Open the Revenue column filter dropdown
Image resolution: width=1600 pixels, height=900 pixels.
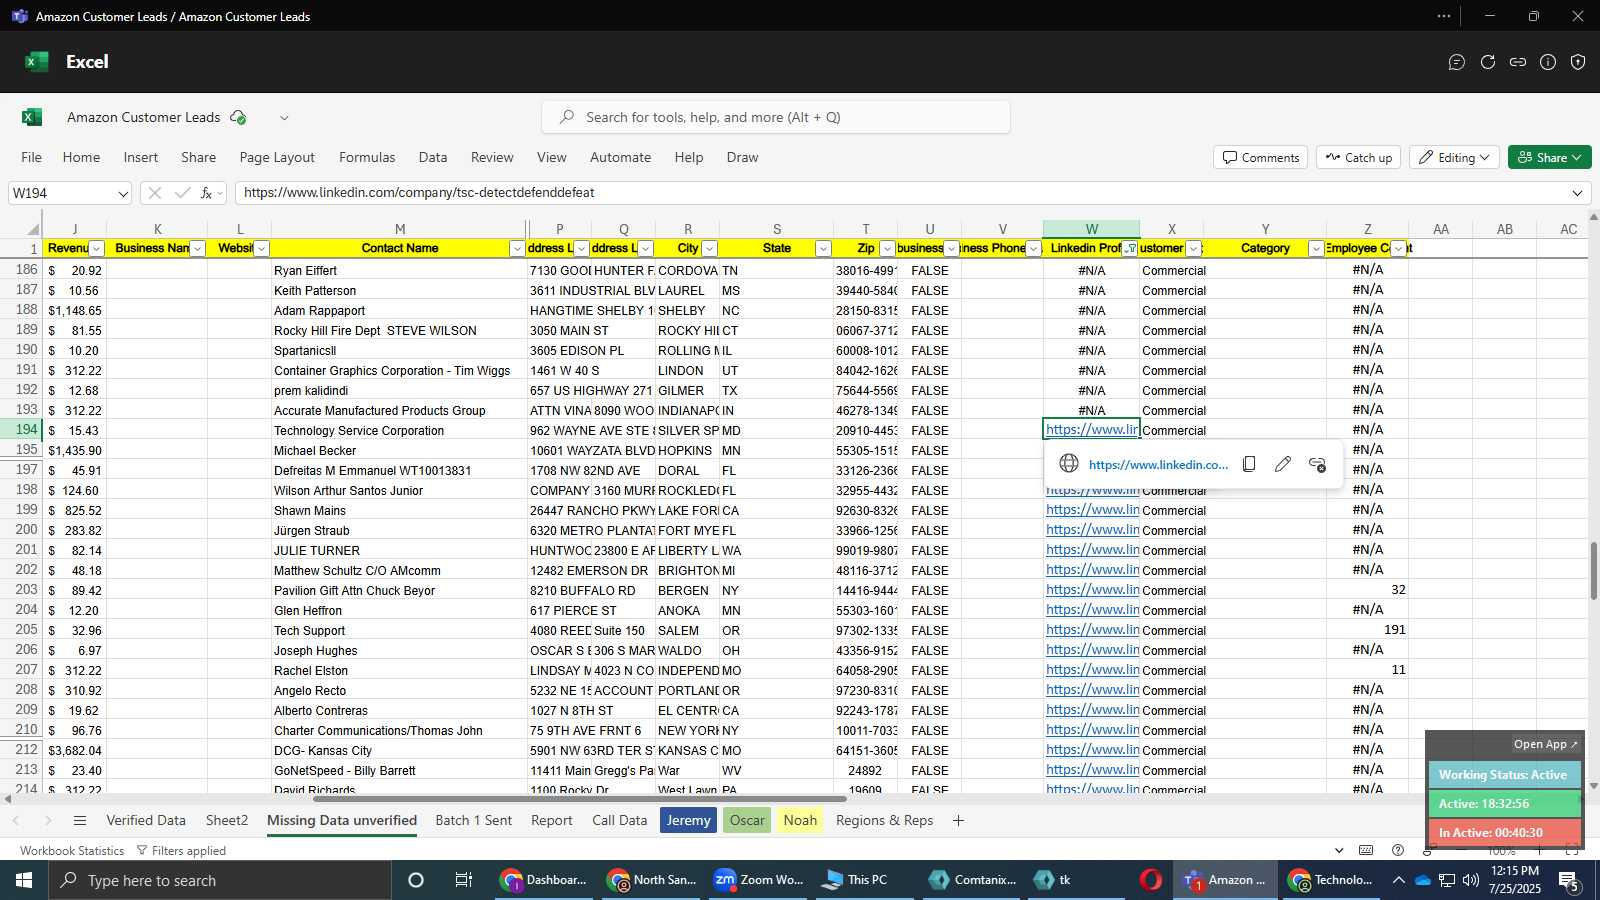point(97,249)
